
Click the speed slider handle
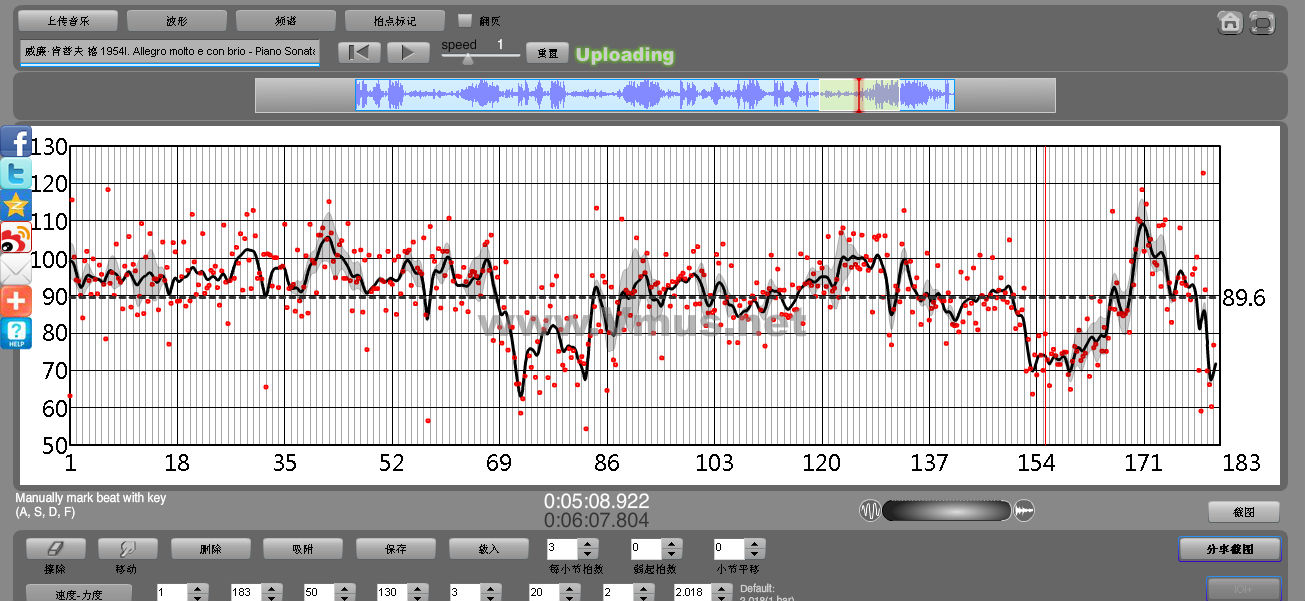point(467,59)
